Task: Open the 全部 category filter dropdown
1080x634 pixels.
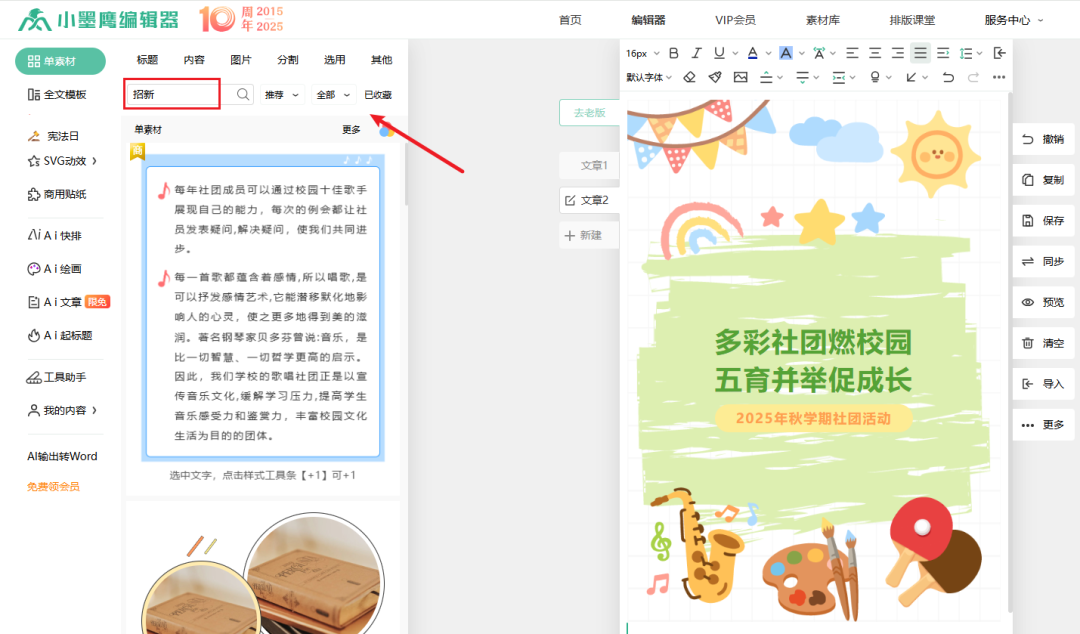Action: [x=334, y=93]
